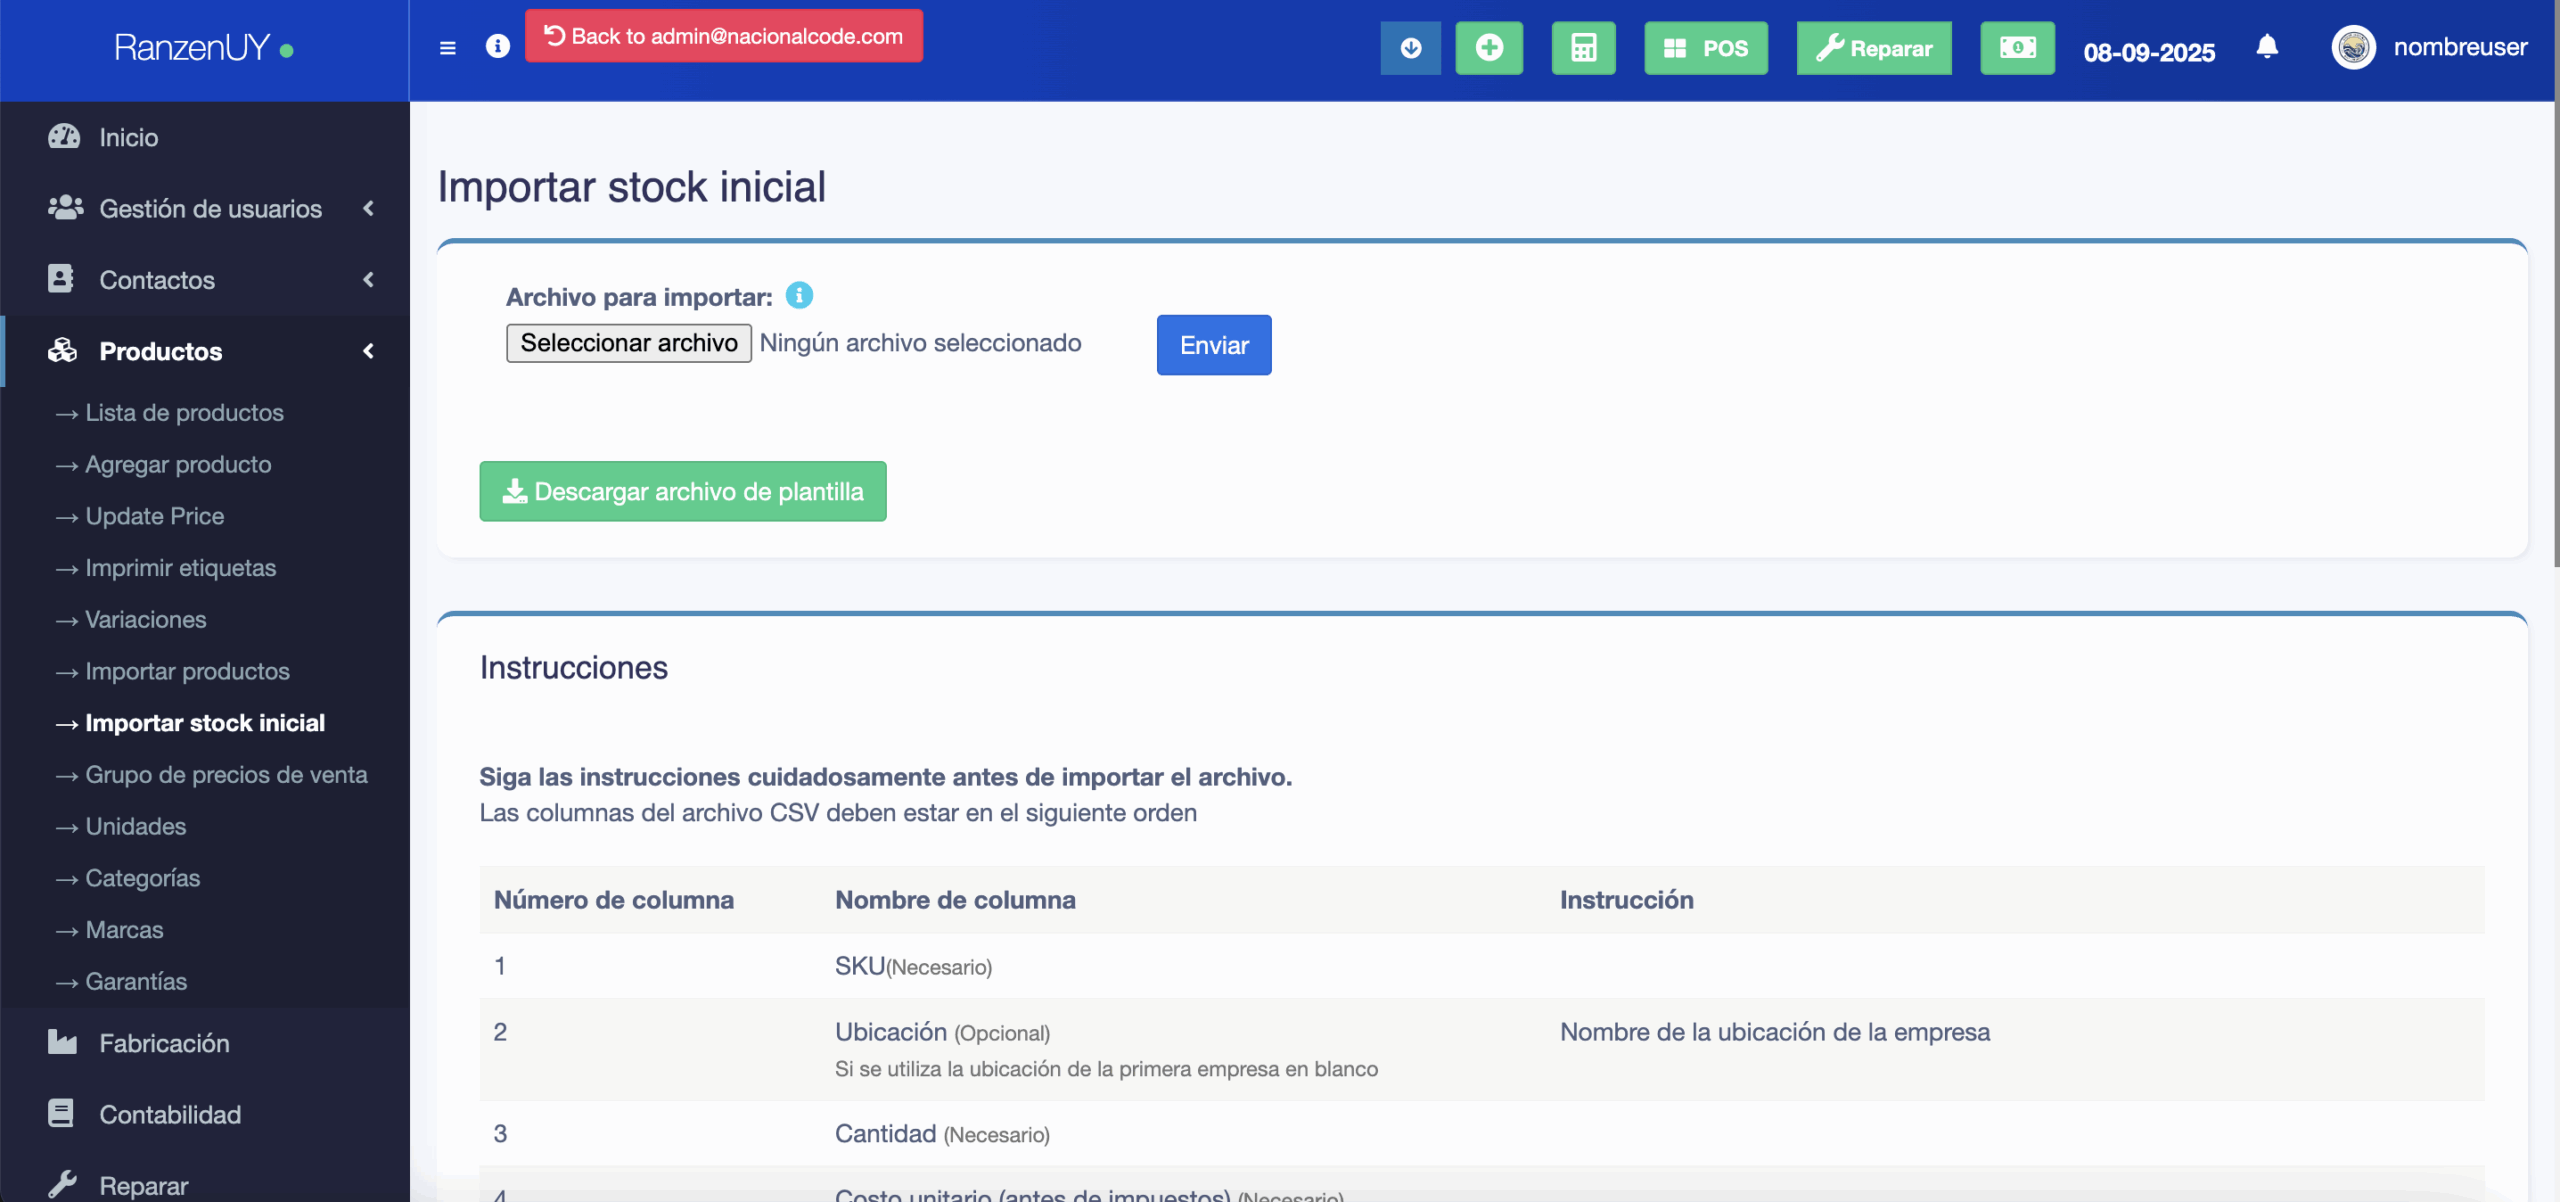The width and height of the screenshot is (2560, 1202).
Task: Go to Importar productos in sidebar
Action: click(x=187, y=671)
